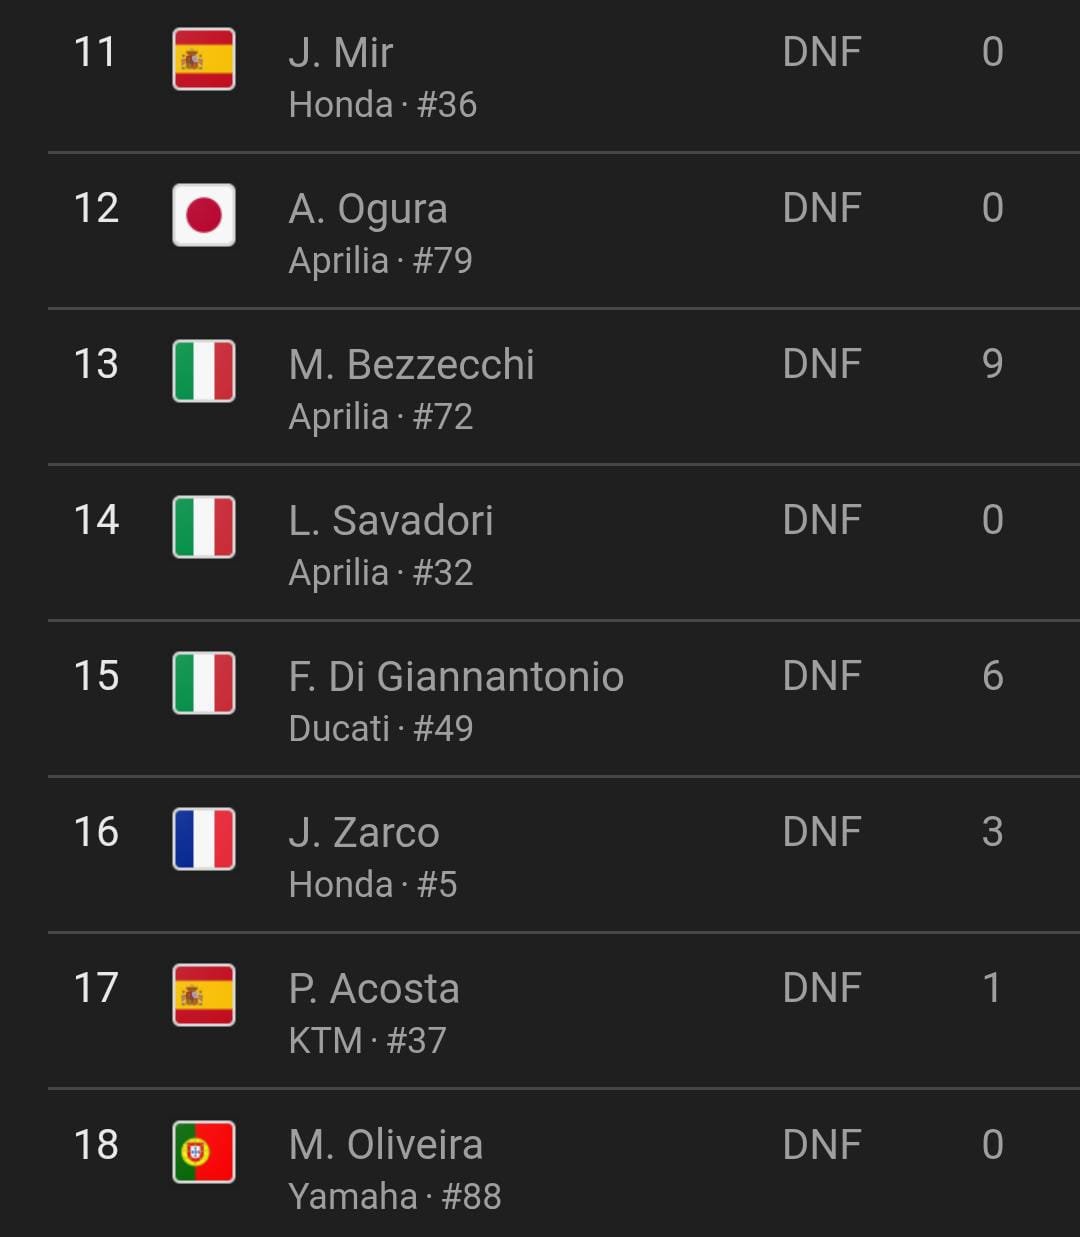Screen dimensions: 1080x1237
Task: Click on F. Di Giannantonio's name
Action: (x=456, y=676)
